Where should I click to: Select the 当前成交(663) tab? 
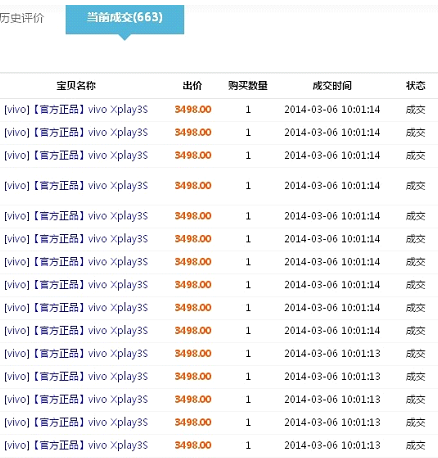click(125, 19)
